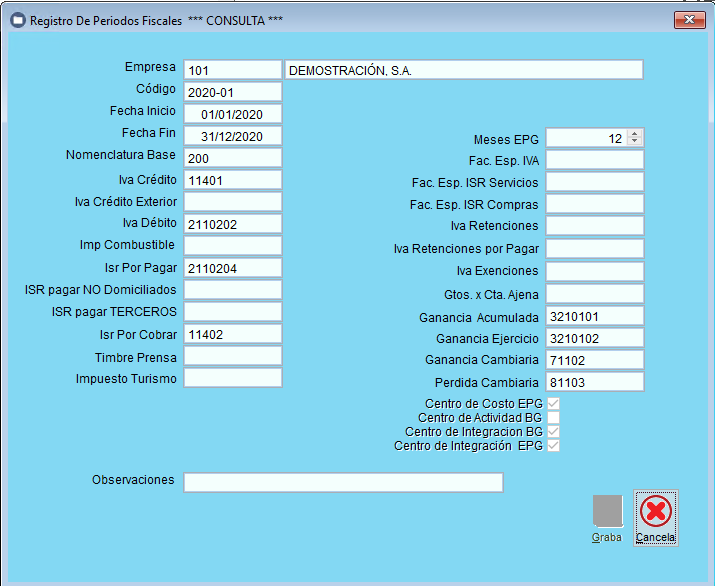This screenshot has height=586, width=715.
Task: Uncheck Centro de Integración EPG checkbox
Action: pos(553,446)
